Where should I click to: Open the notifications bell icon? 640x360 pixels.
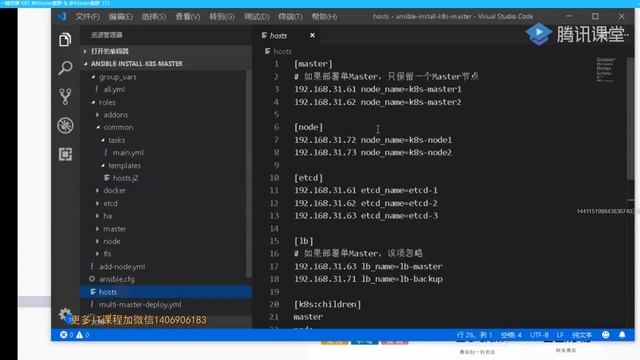[x=622, y=335]
